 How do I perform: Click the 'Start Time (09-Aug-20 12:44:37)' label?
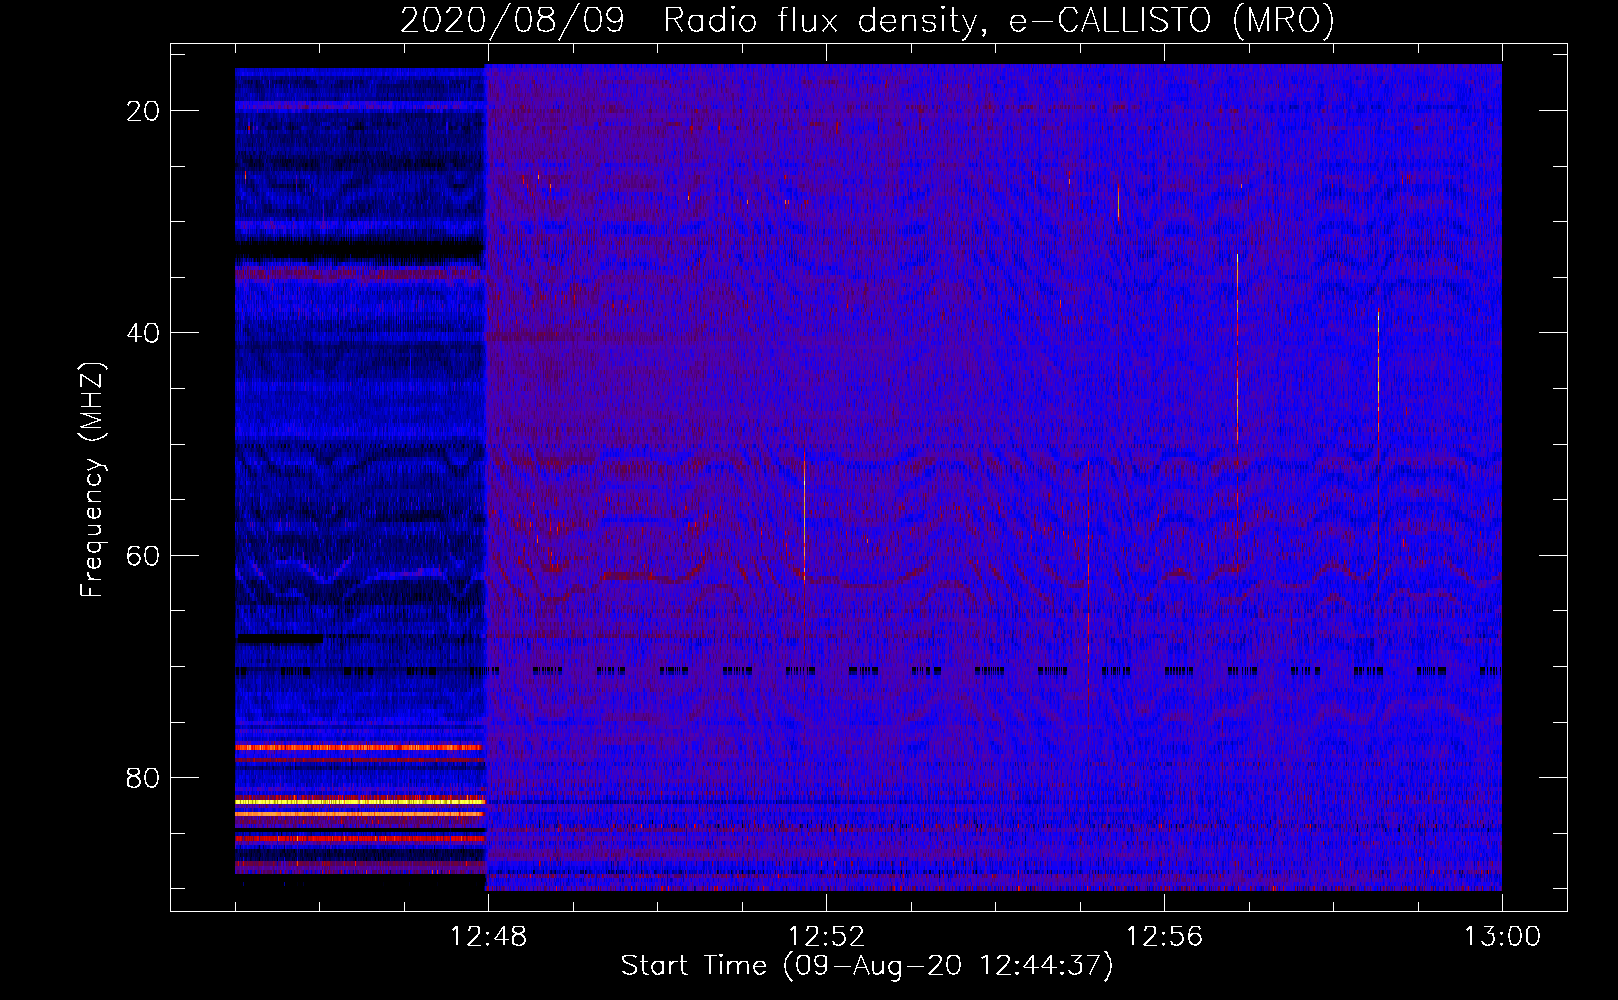[867, 966]
